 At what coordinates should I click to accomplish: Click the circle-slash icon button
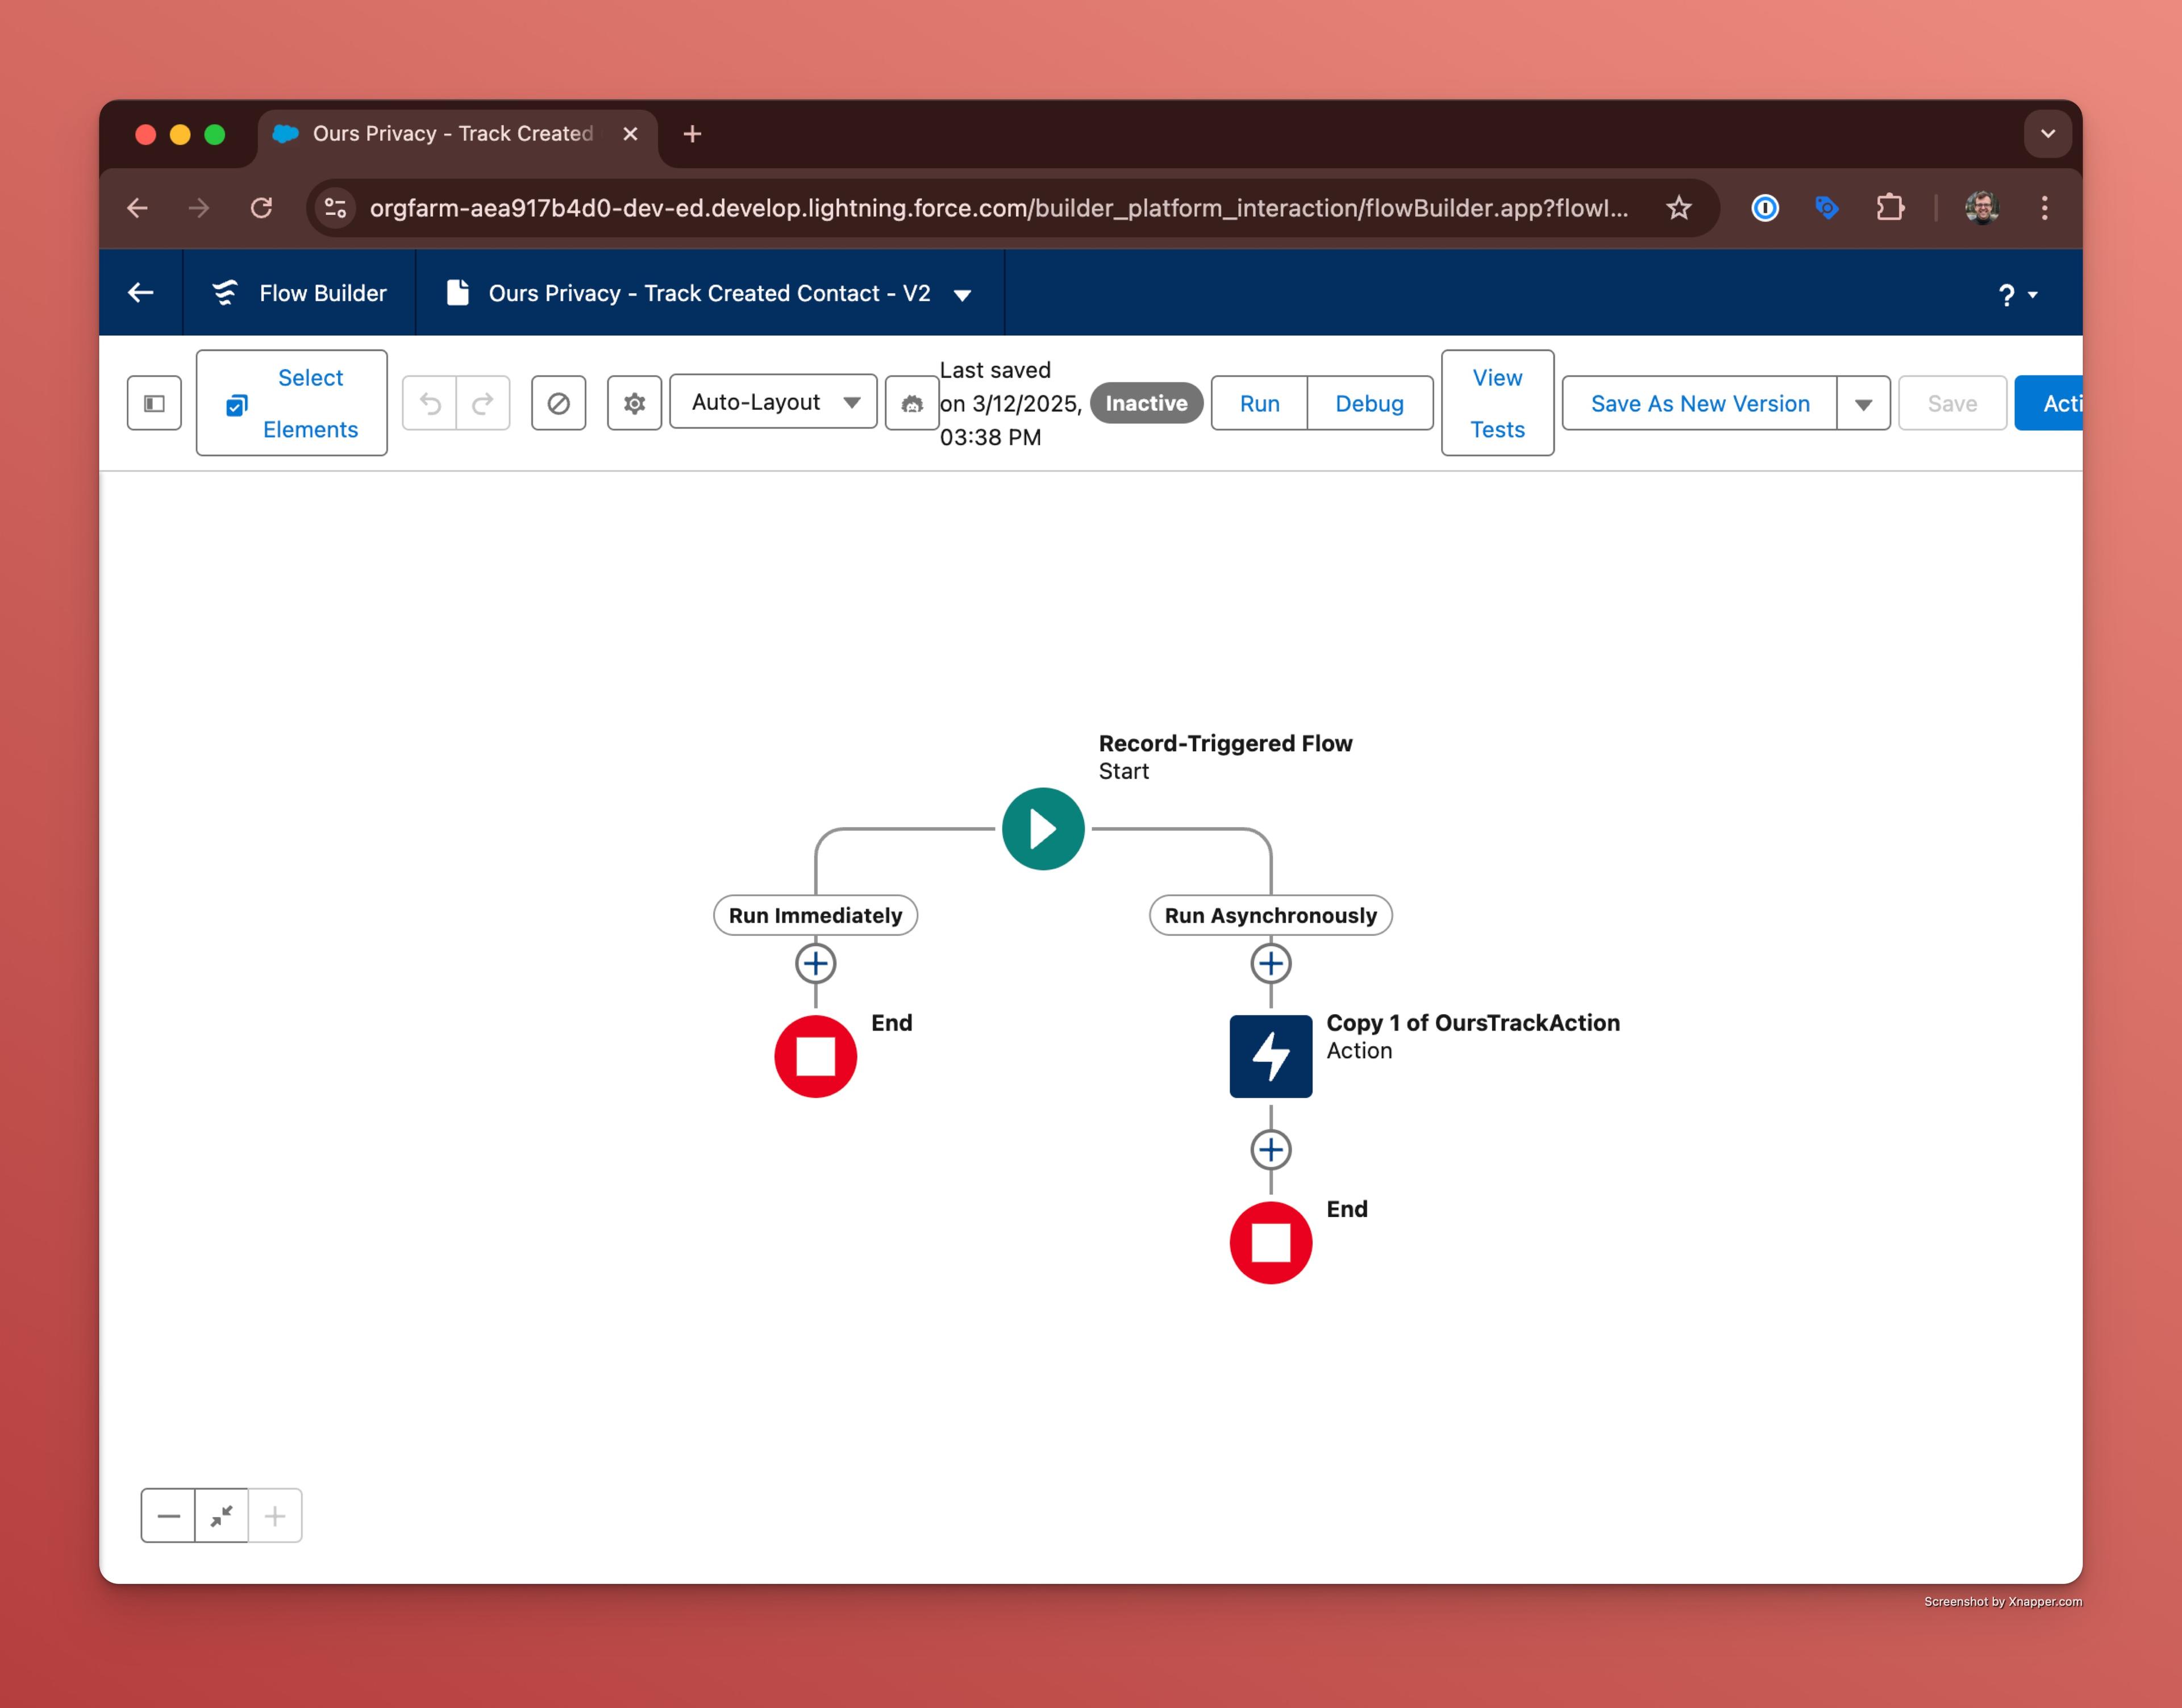click(558, 403)
